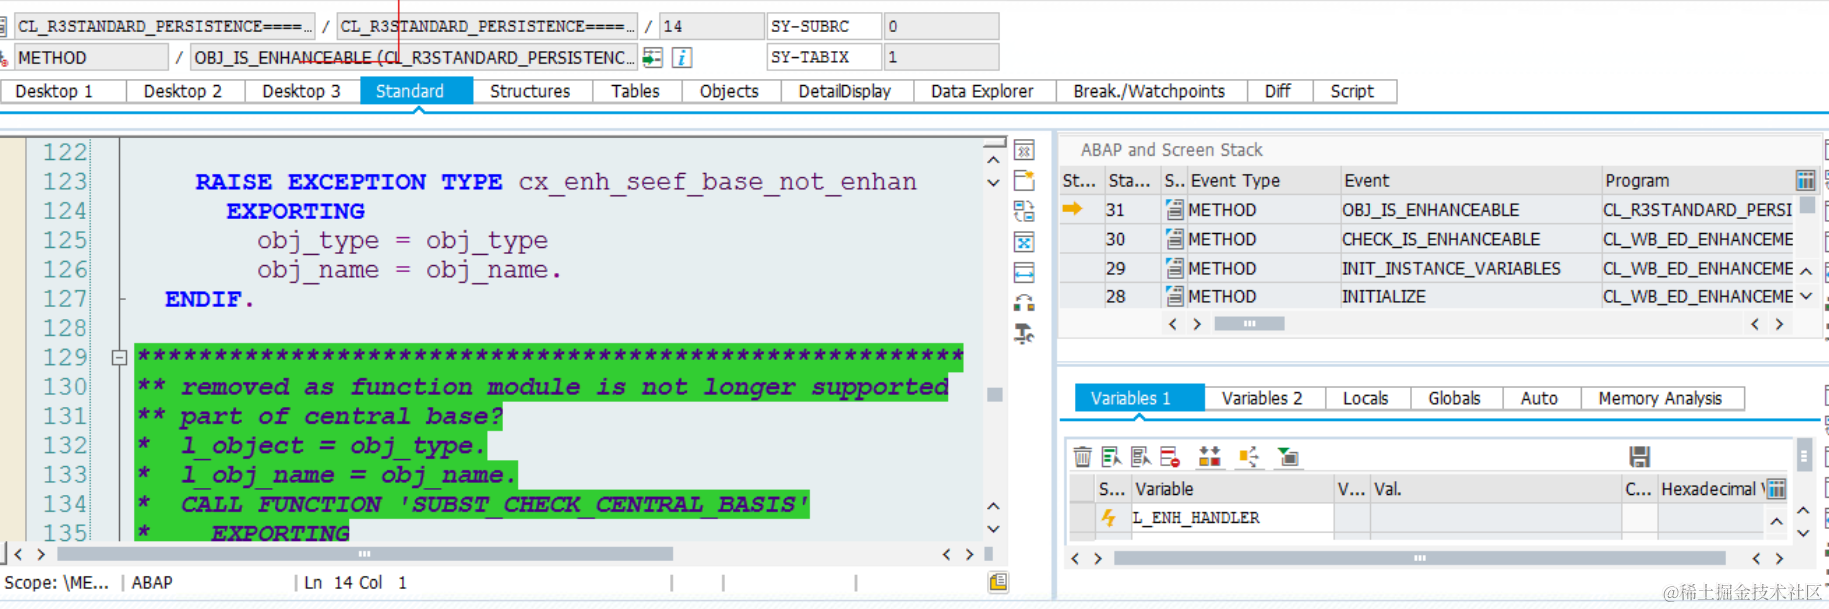
Task: Open the Objects tab
Action: coord(729,91)
